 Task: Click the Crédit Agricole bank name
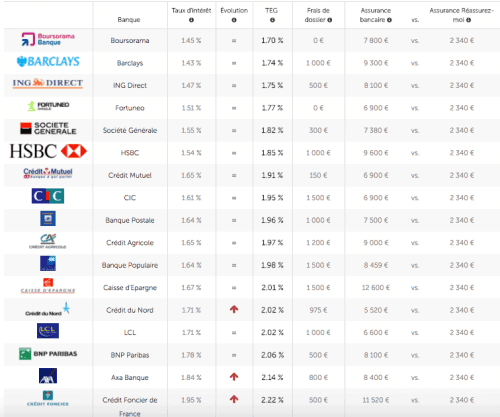coord(130,243)
